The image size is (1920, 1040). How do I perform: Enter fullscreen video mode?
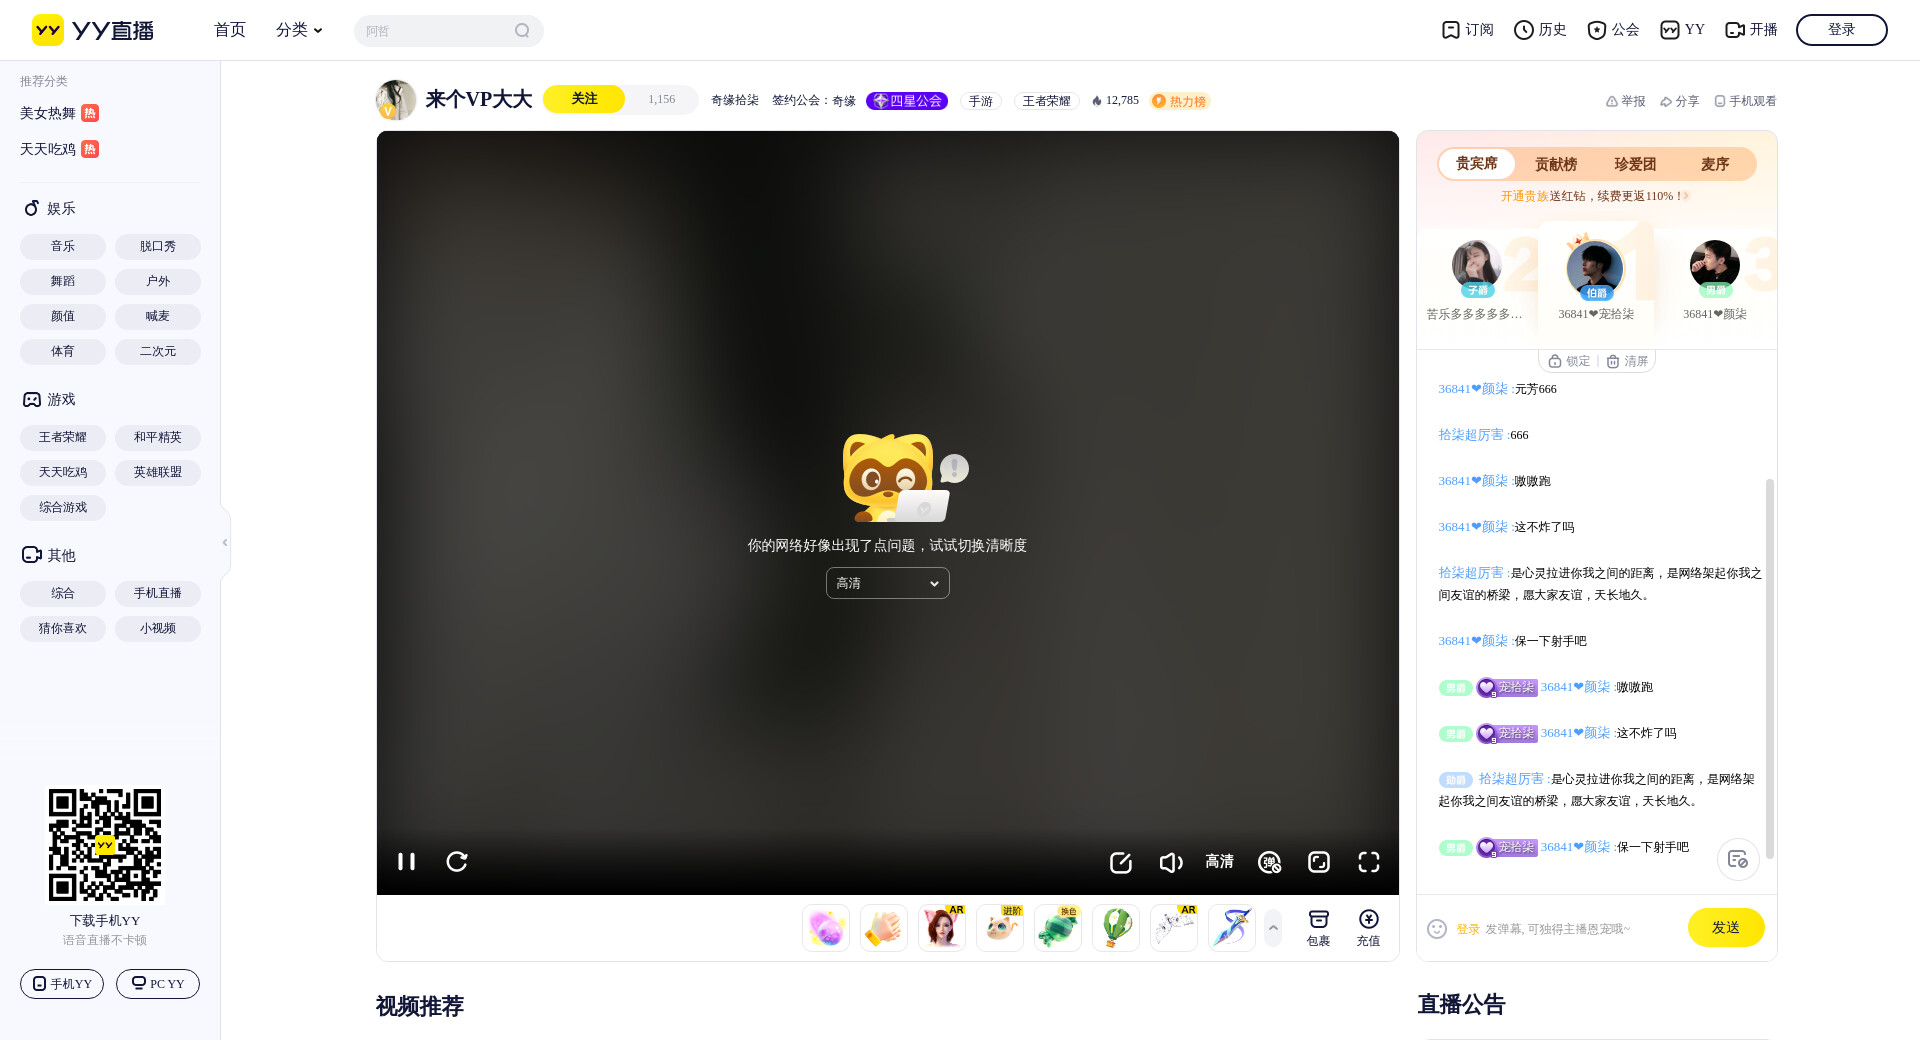point(1369,862)
